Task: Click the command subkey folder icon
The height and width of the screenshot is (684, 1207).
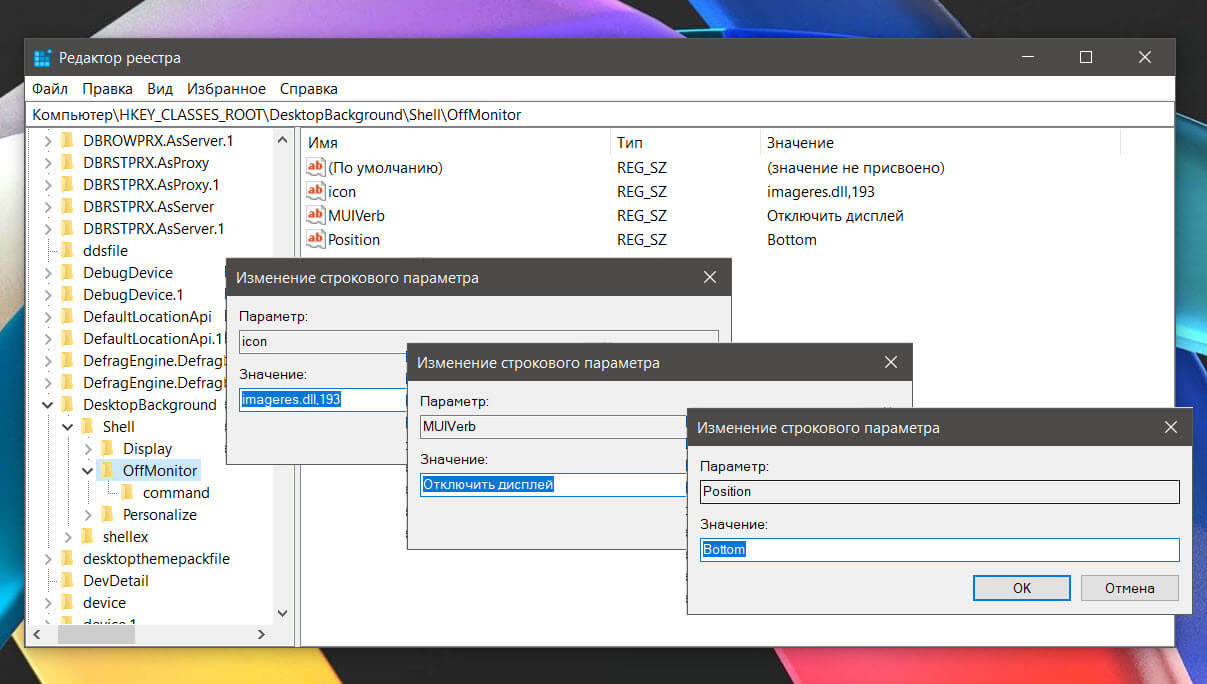Action: pos(127,492)
